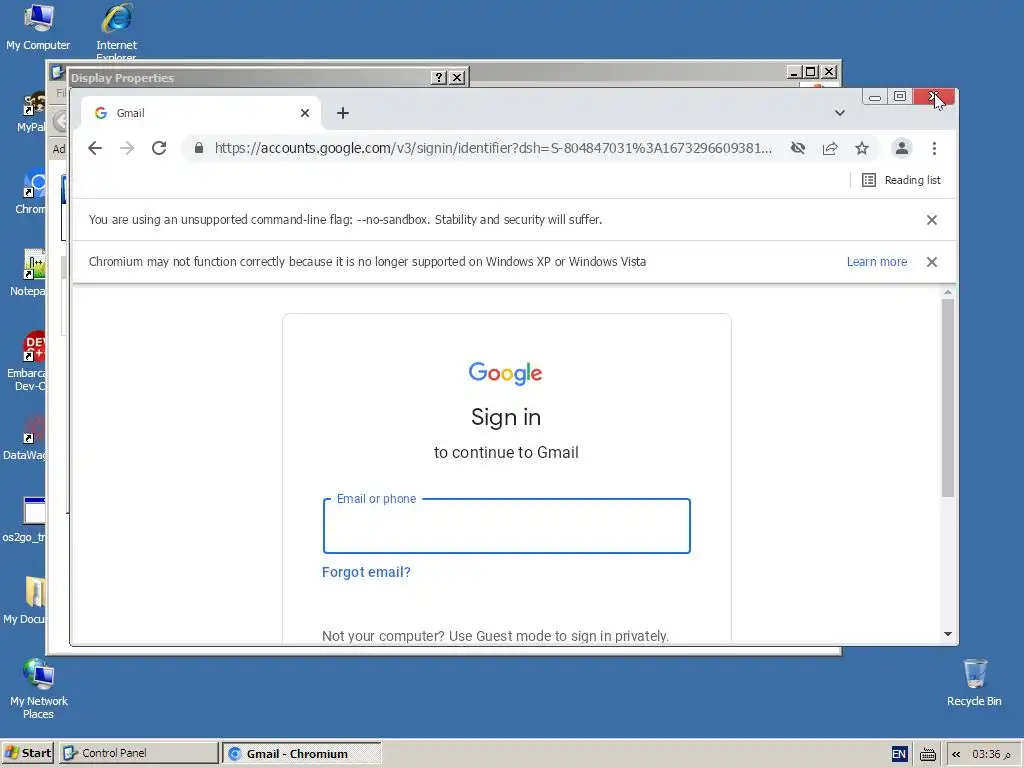Click the system clock showing 03:36
Screen dimensions: 1024x768
click(991, 754)
